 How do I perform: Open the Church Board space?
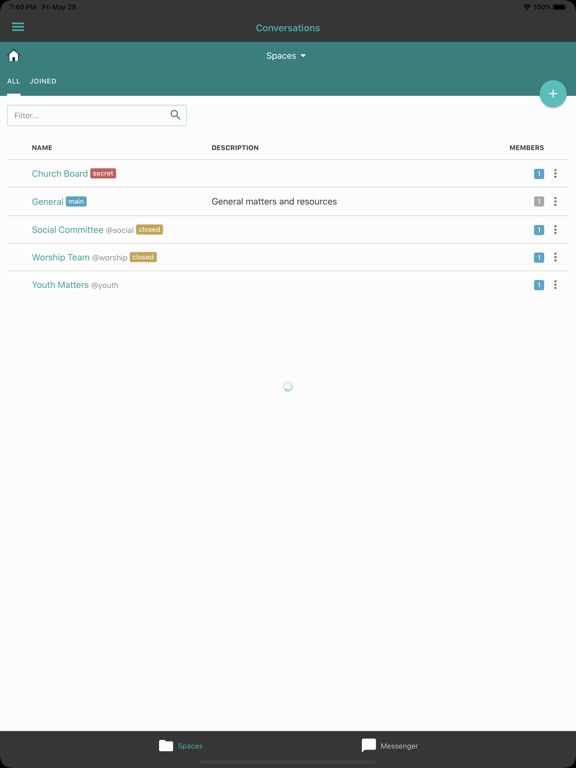tap(60, 173)
